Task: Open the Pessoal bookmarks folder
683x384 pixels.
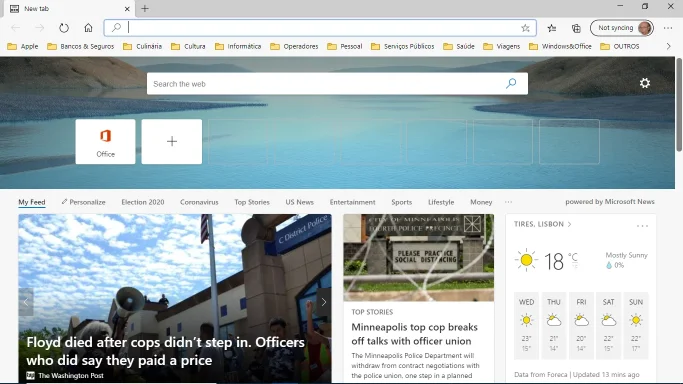Action: (345, 46)
